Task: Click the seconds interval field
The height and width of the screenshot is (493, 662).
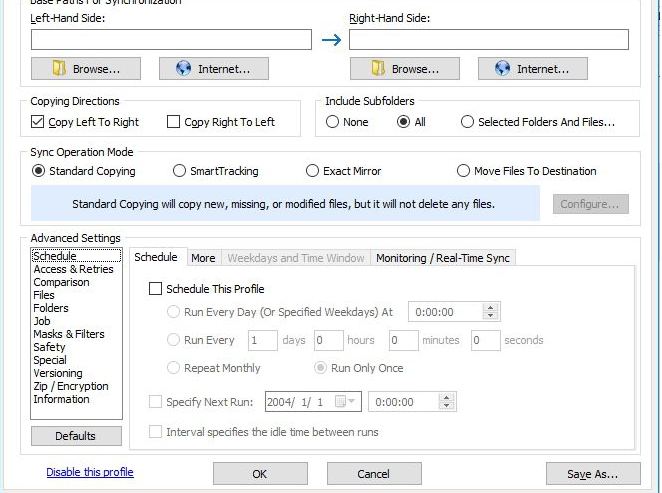Action: [x=486, y=340]
